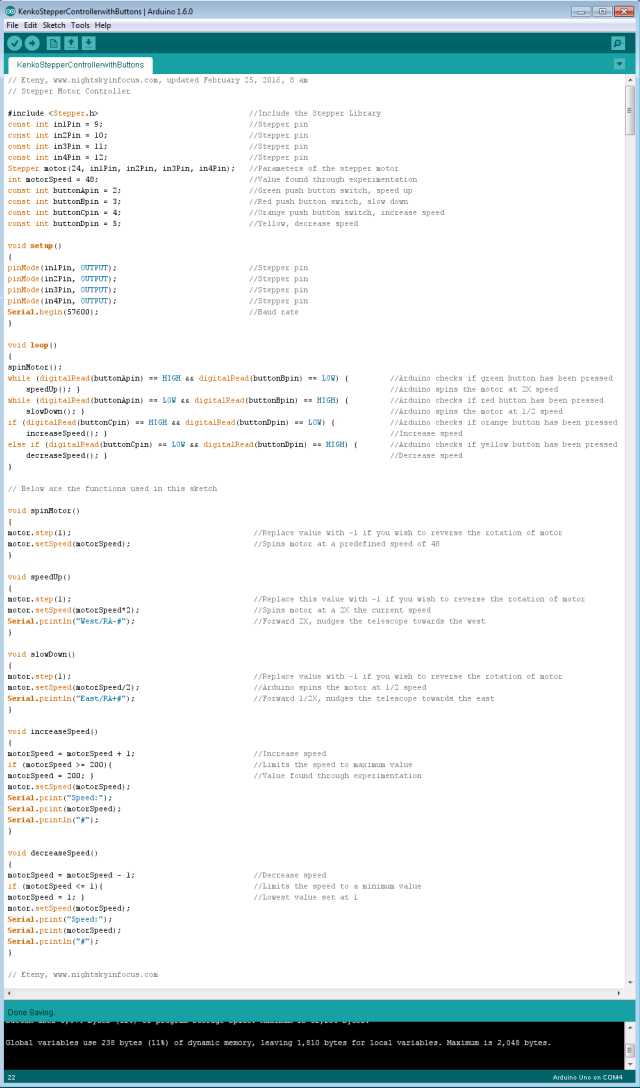640x1088 pixels.
Task: Click 'Serial.println("East/RA+#");' line
Action: click(x=71, y=699)
